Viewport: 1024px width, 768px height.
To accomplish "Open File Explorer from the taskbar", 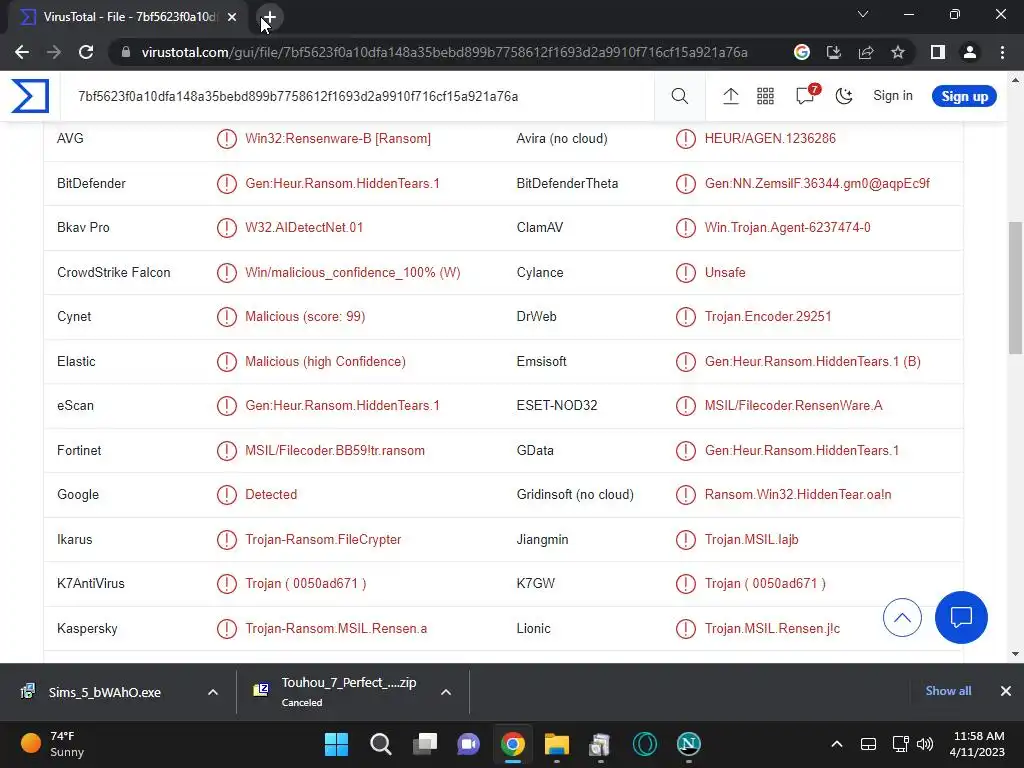I will [556, 744].
